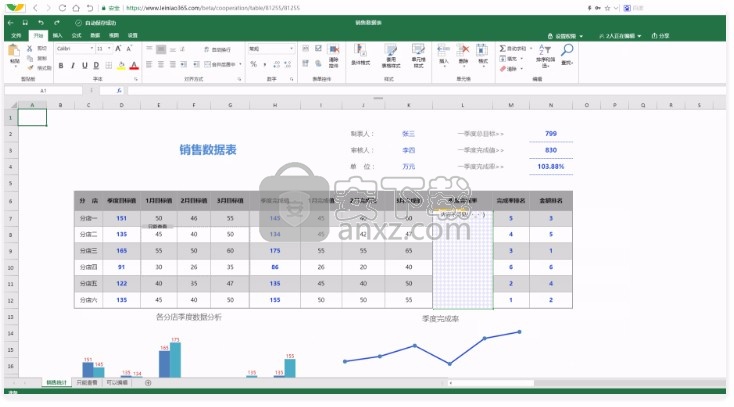734x407 pixels.
Task: Open the Find magnifier tool
Action: coord(568,51)
